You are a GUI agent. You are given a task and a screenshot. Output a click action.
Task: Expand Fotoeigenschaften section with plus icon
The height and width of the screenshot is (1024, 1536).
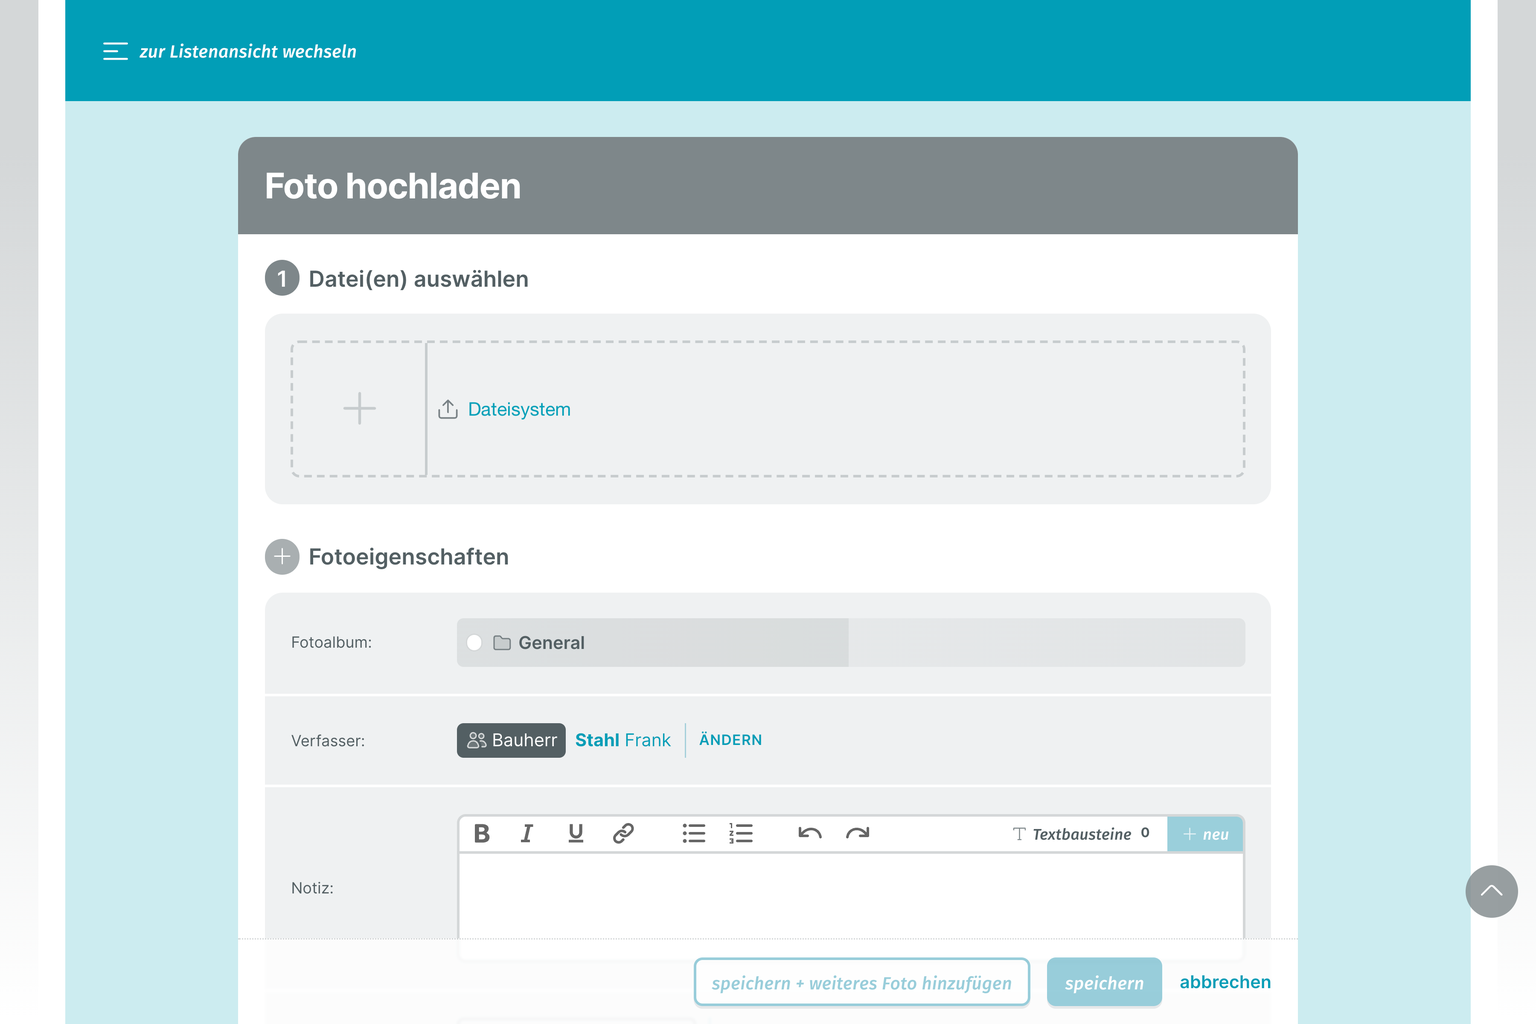[282, 557]
